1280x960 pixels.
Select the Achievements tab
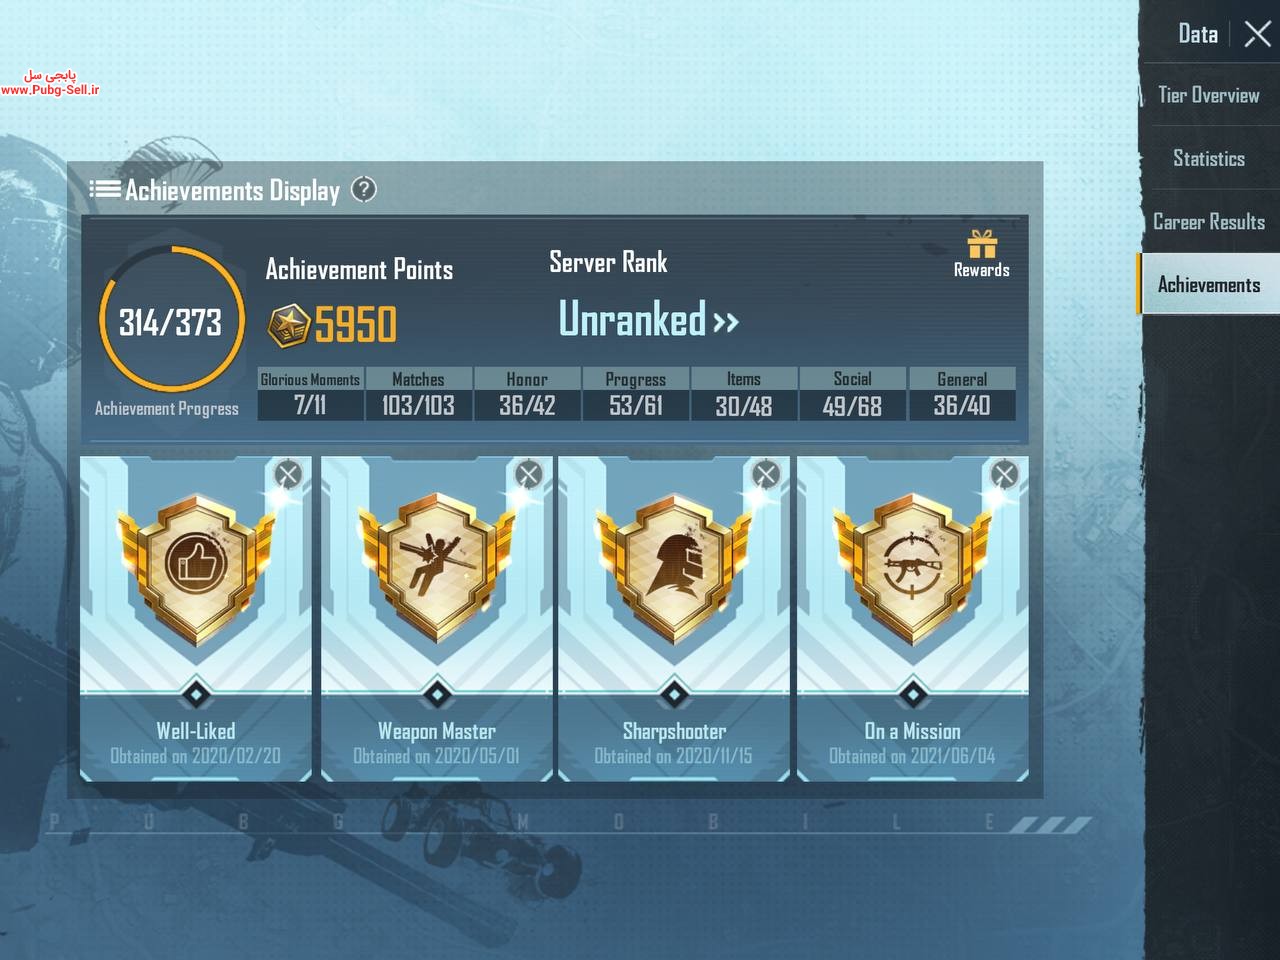pos(1209,284)
